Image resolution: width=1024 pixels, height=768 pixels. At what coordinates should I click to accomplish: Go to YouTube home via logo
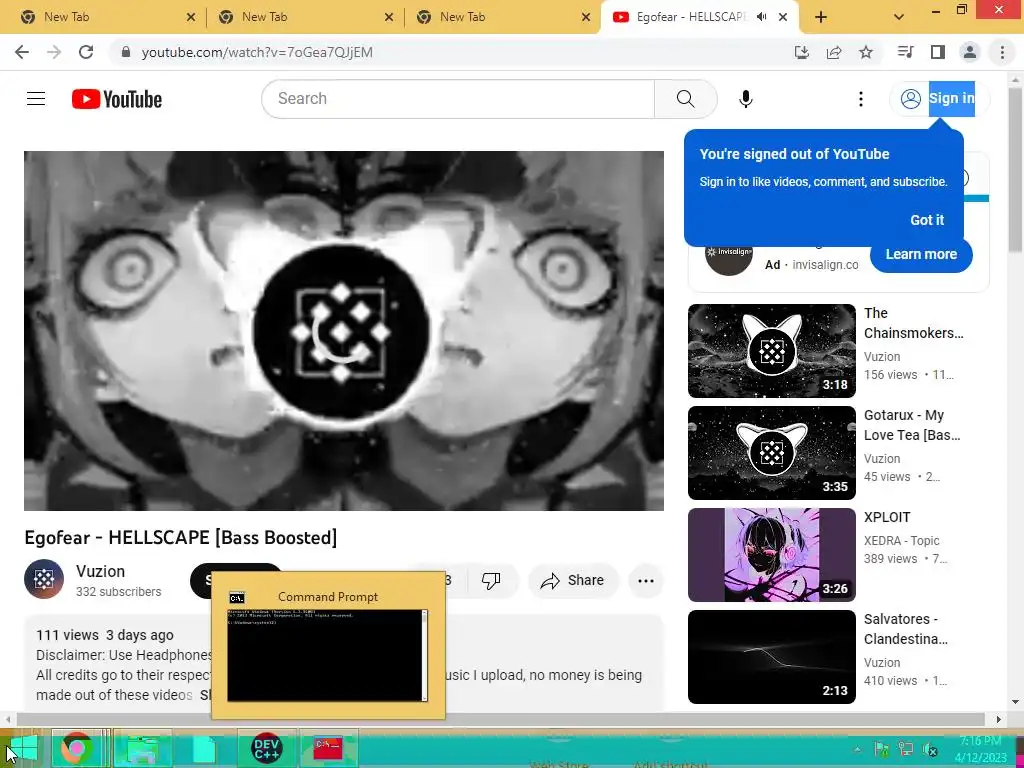click(117, 99)
